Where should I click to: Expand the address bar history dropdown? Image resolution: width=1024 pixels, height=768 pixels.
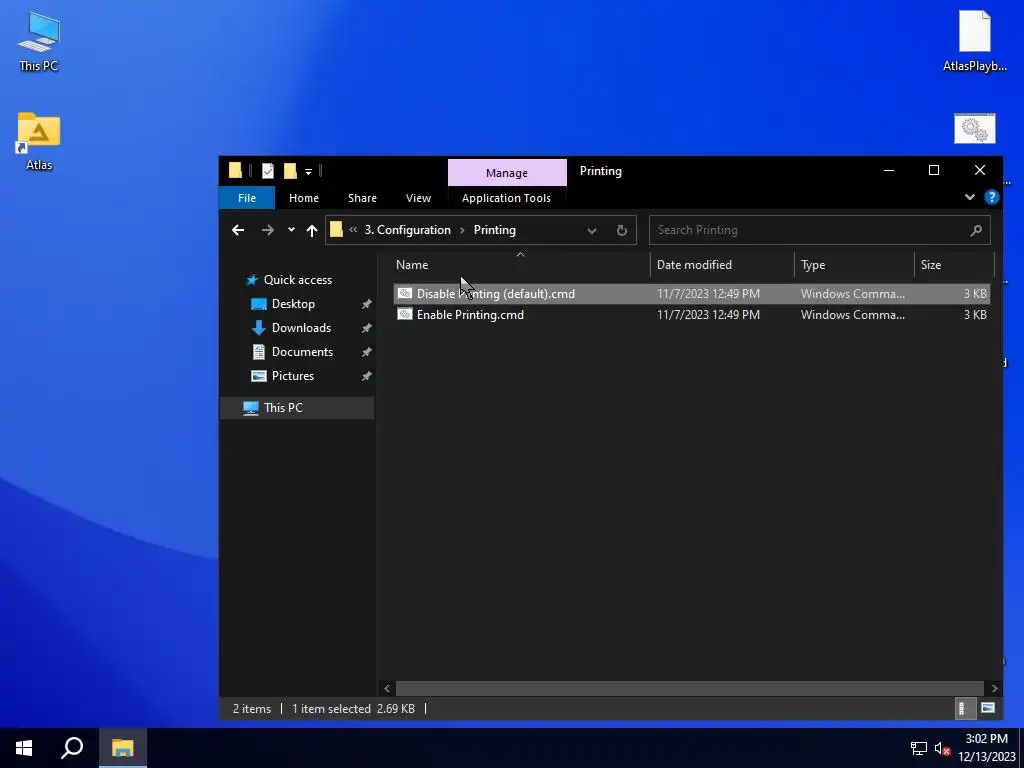592,231
